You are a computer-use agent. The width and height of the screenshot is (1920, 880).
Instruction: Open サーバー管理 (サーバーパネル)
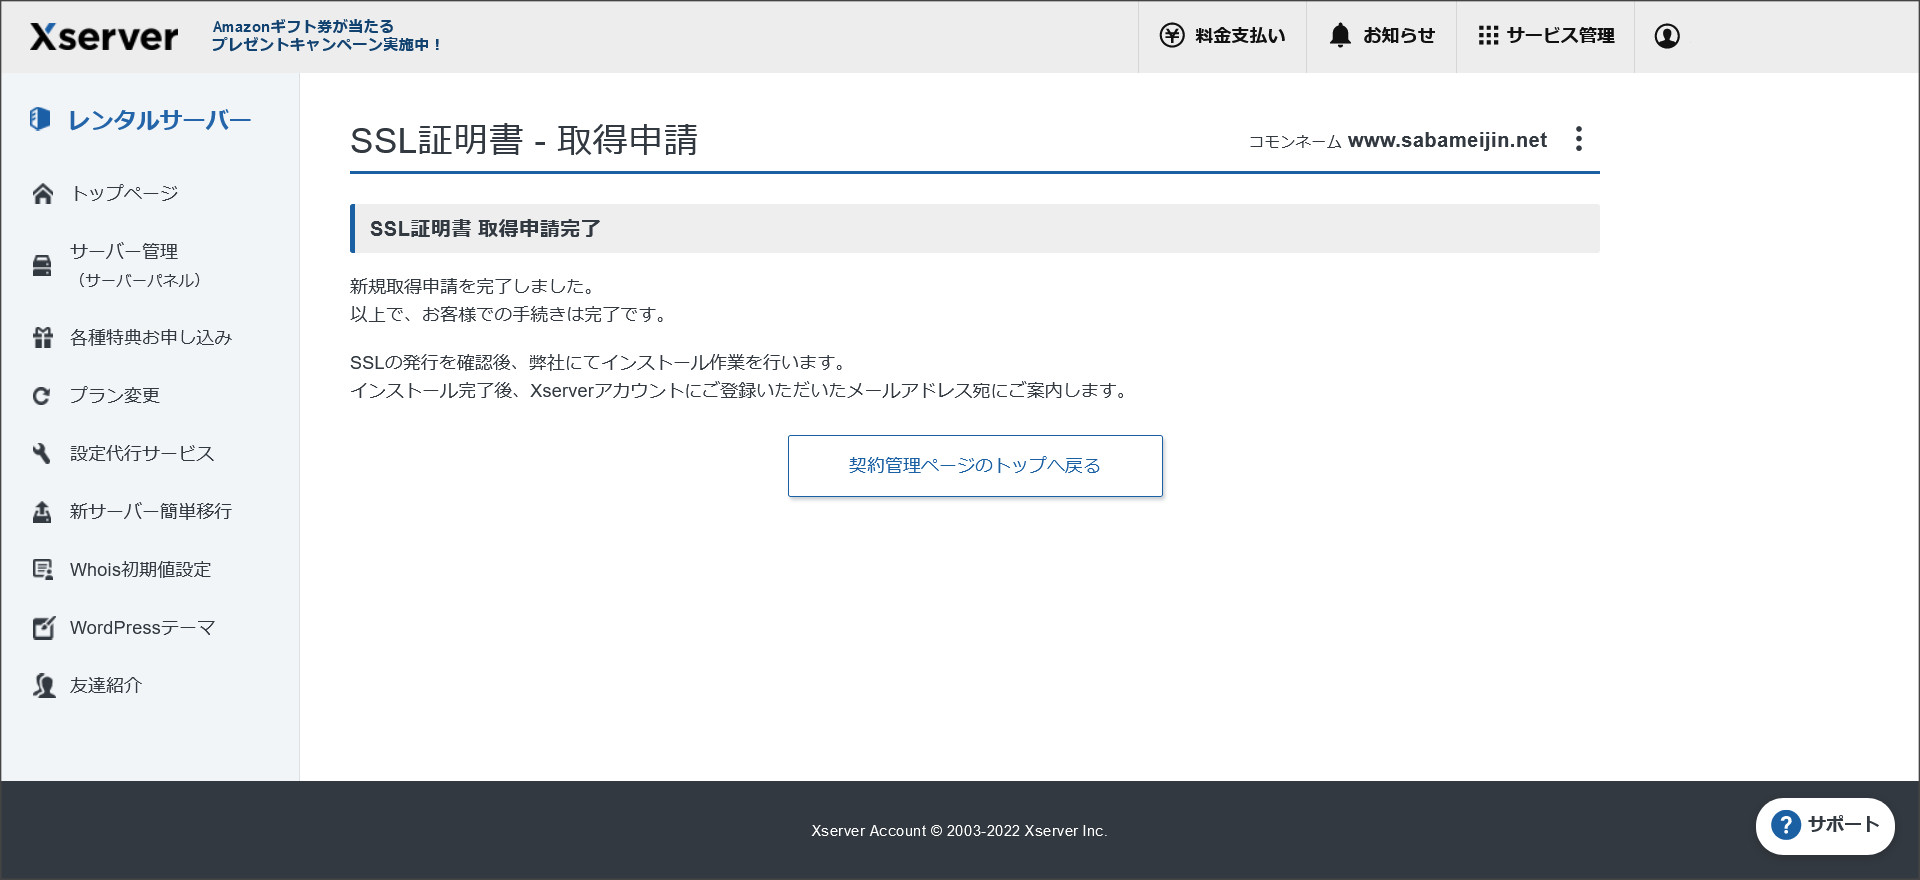coord(136,265)
